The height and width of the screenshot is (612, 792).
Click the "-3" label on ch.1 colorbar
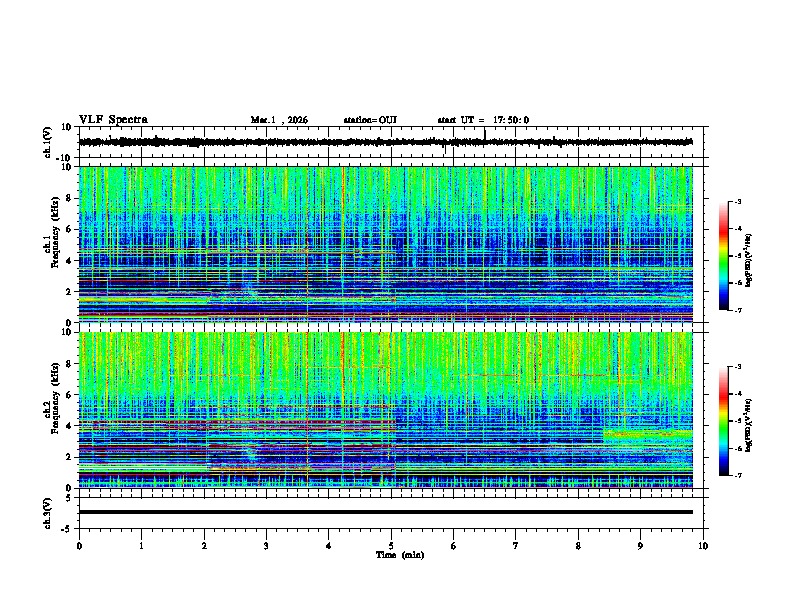coord(738,201)
